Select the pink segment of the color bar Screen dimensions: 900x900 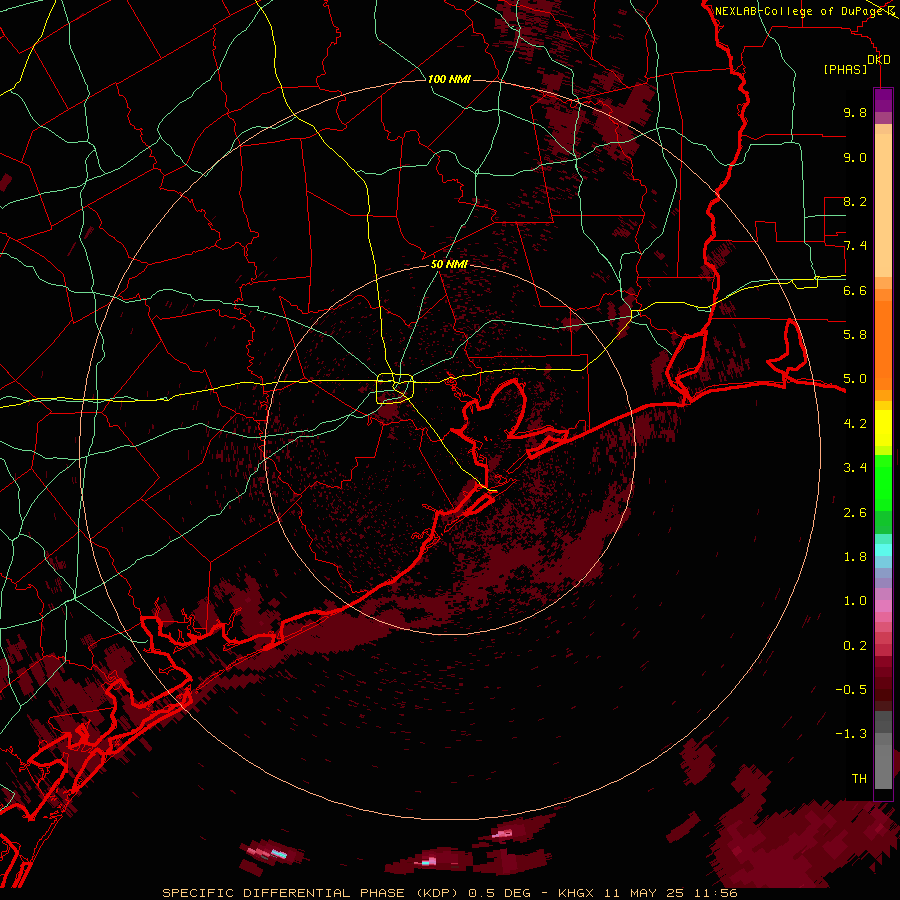click(883, 606)
